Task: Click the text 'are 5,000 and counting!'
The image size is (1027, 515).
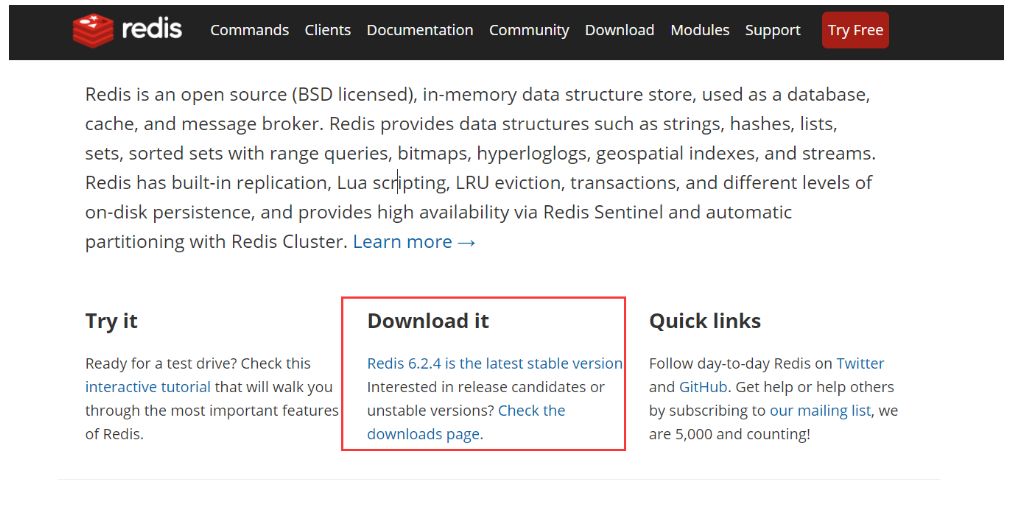Action: tap(730, 434)
